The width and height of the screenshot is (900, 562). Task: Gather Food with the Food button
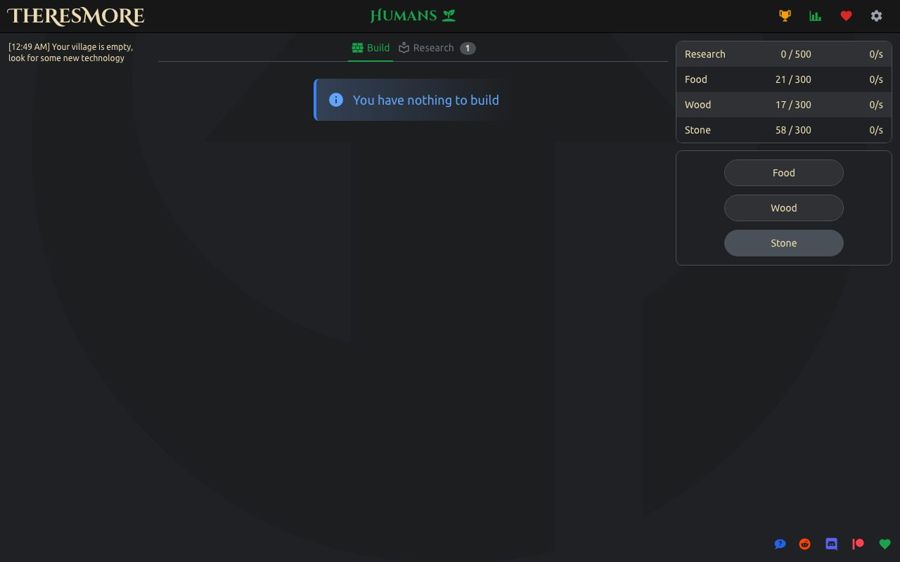pyautogui.click(x=783, y=173)
